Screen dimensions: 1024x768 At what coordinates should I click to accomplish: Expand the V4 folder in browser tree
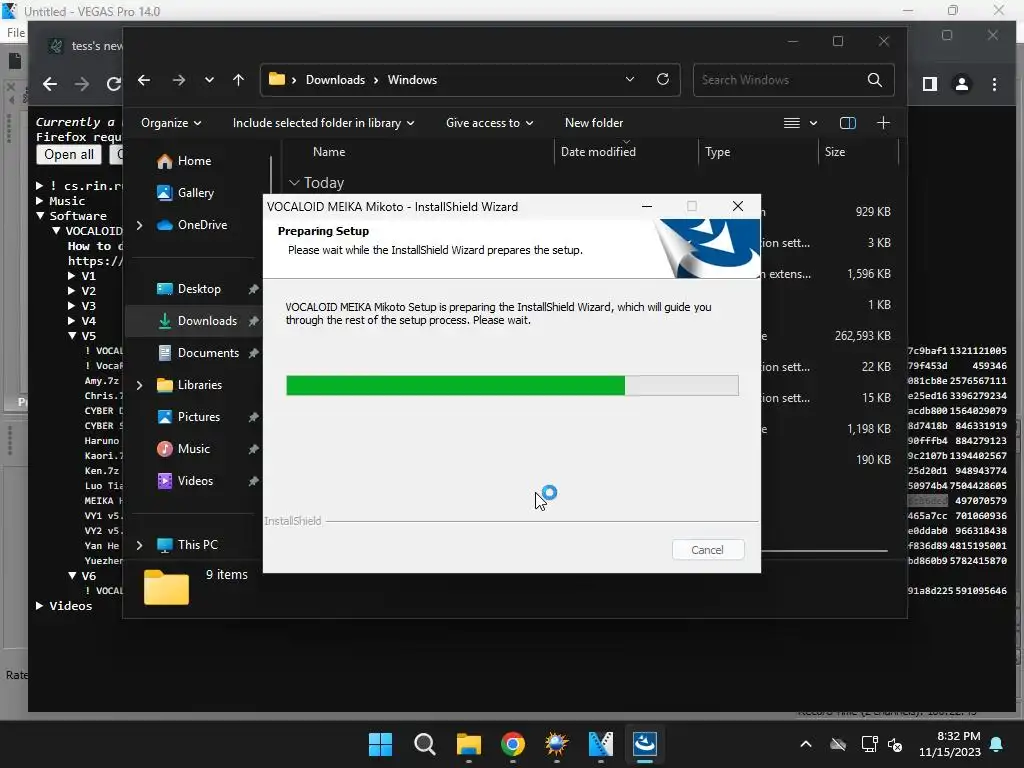click(x=71, y=321)
